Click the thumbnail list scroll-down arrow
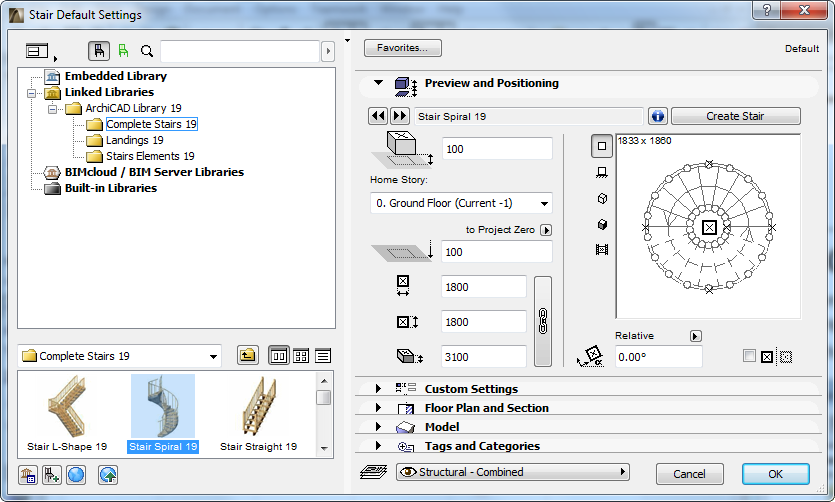This screenshot has width=835, height=502. pyautogui.click(x=324, y=449)
